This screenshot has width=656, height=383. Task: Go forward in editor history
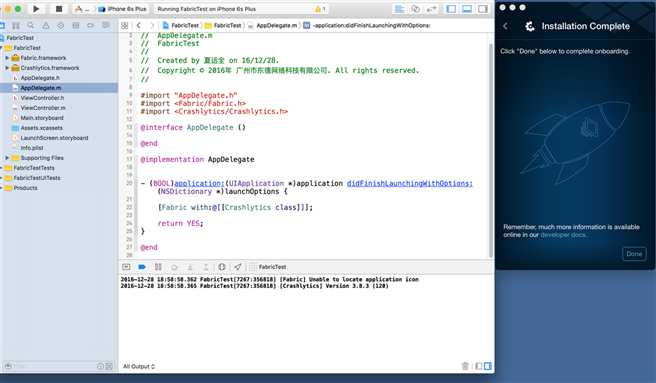click(152, 26)
